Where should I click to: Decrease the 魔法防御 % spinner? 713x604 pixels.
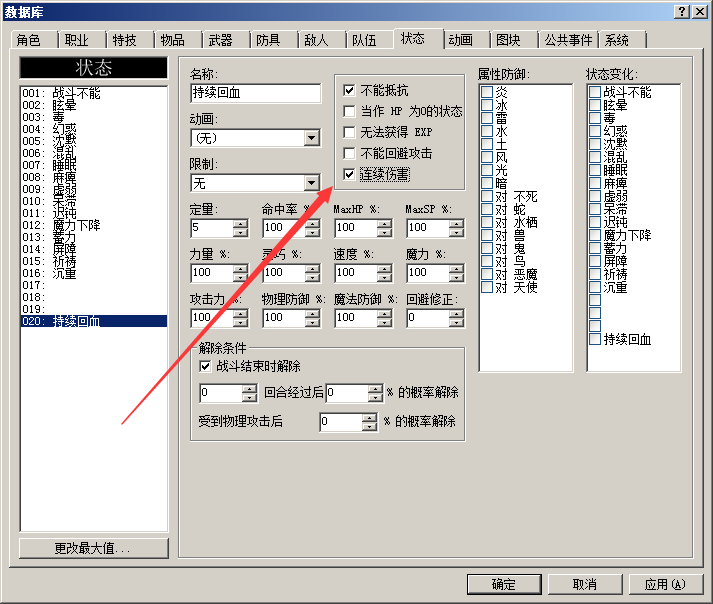(x=385, y=322)
